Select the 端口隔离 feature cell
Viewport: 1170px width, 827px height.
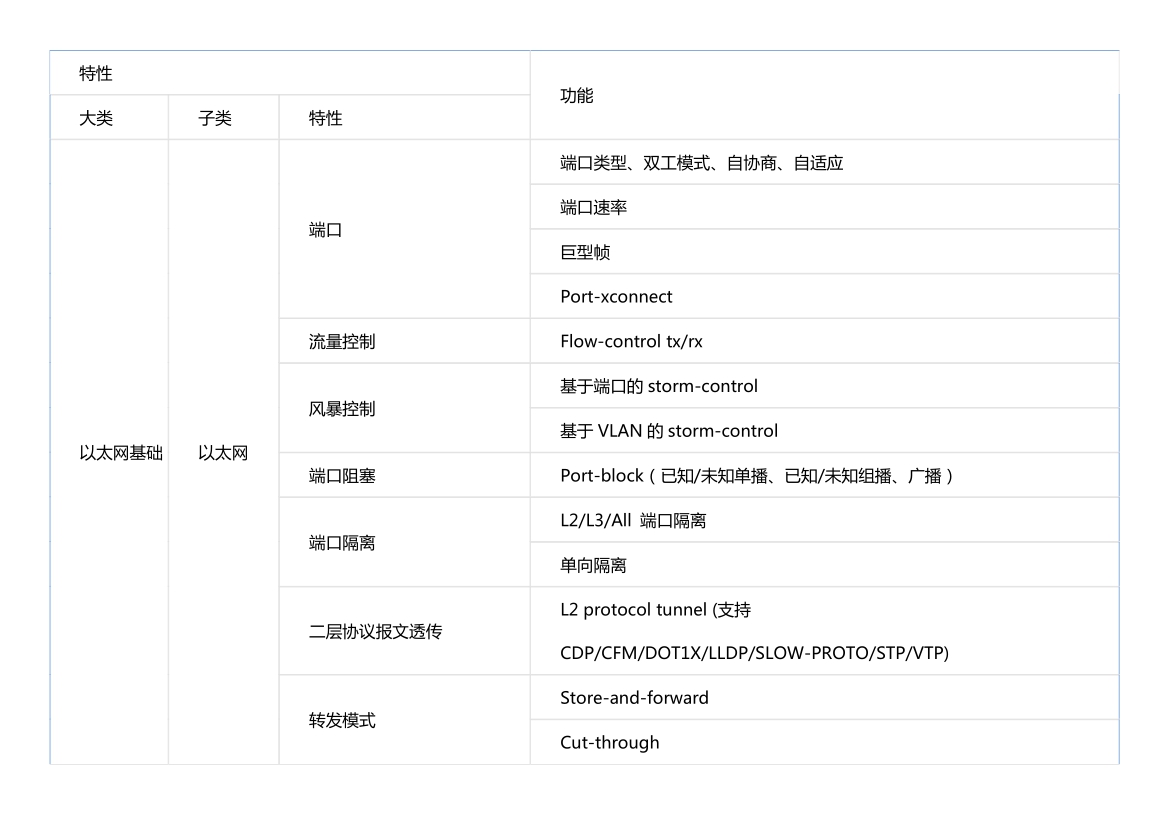tap(404, 543)
